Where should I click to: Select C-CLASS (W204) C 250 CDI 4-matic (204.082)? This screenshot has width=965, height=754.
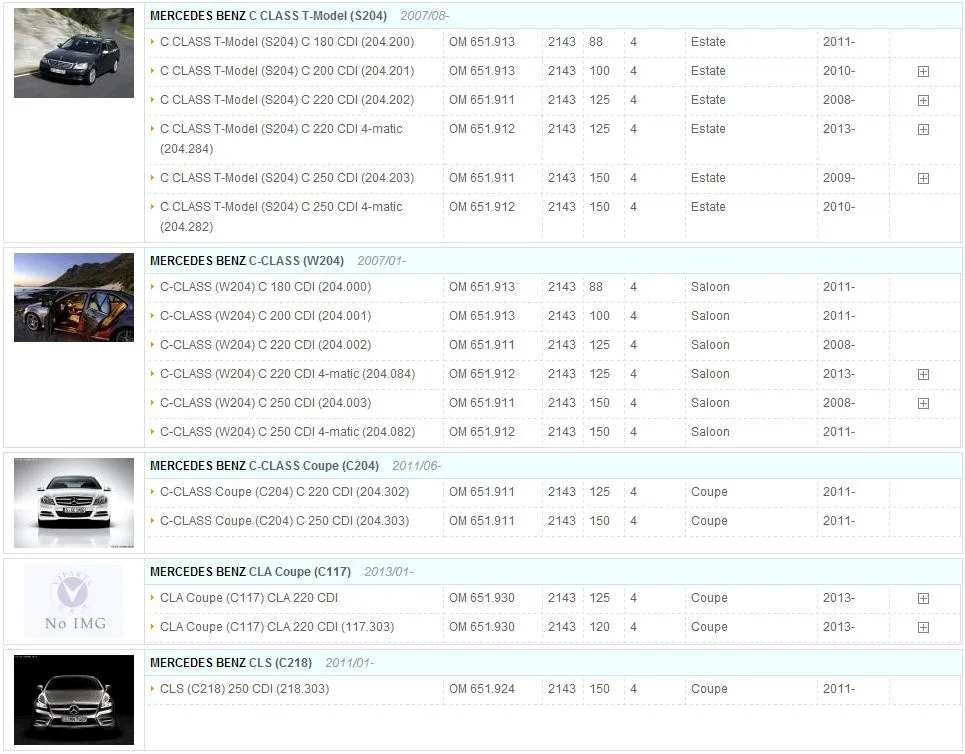(x=287, y=431)
